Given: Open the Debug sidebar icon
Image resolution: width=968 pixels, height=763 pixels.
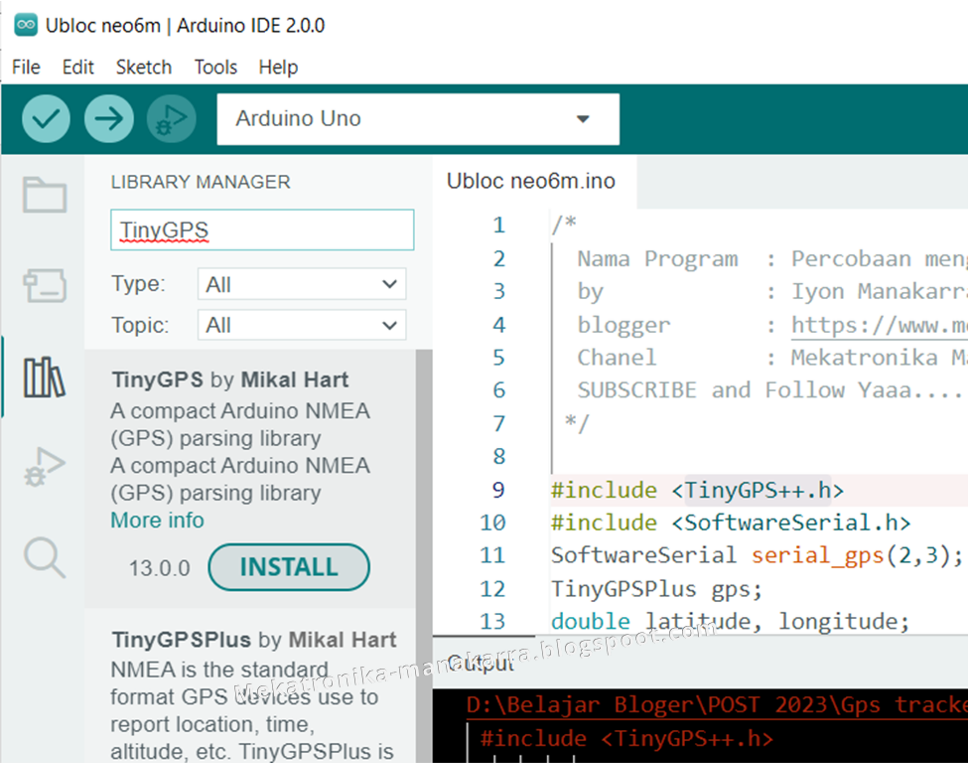Looking at the screenshot, I should [44, 467].
